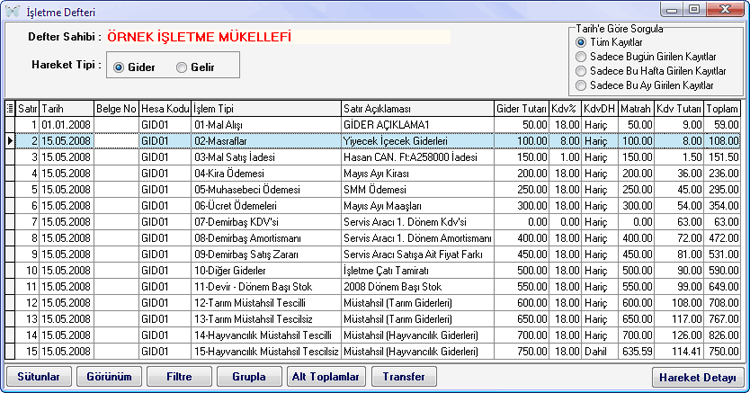Click description 'SMM Ödemesi'

pos(418,190)
